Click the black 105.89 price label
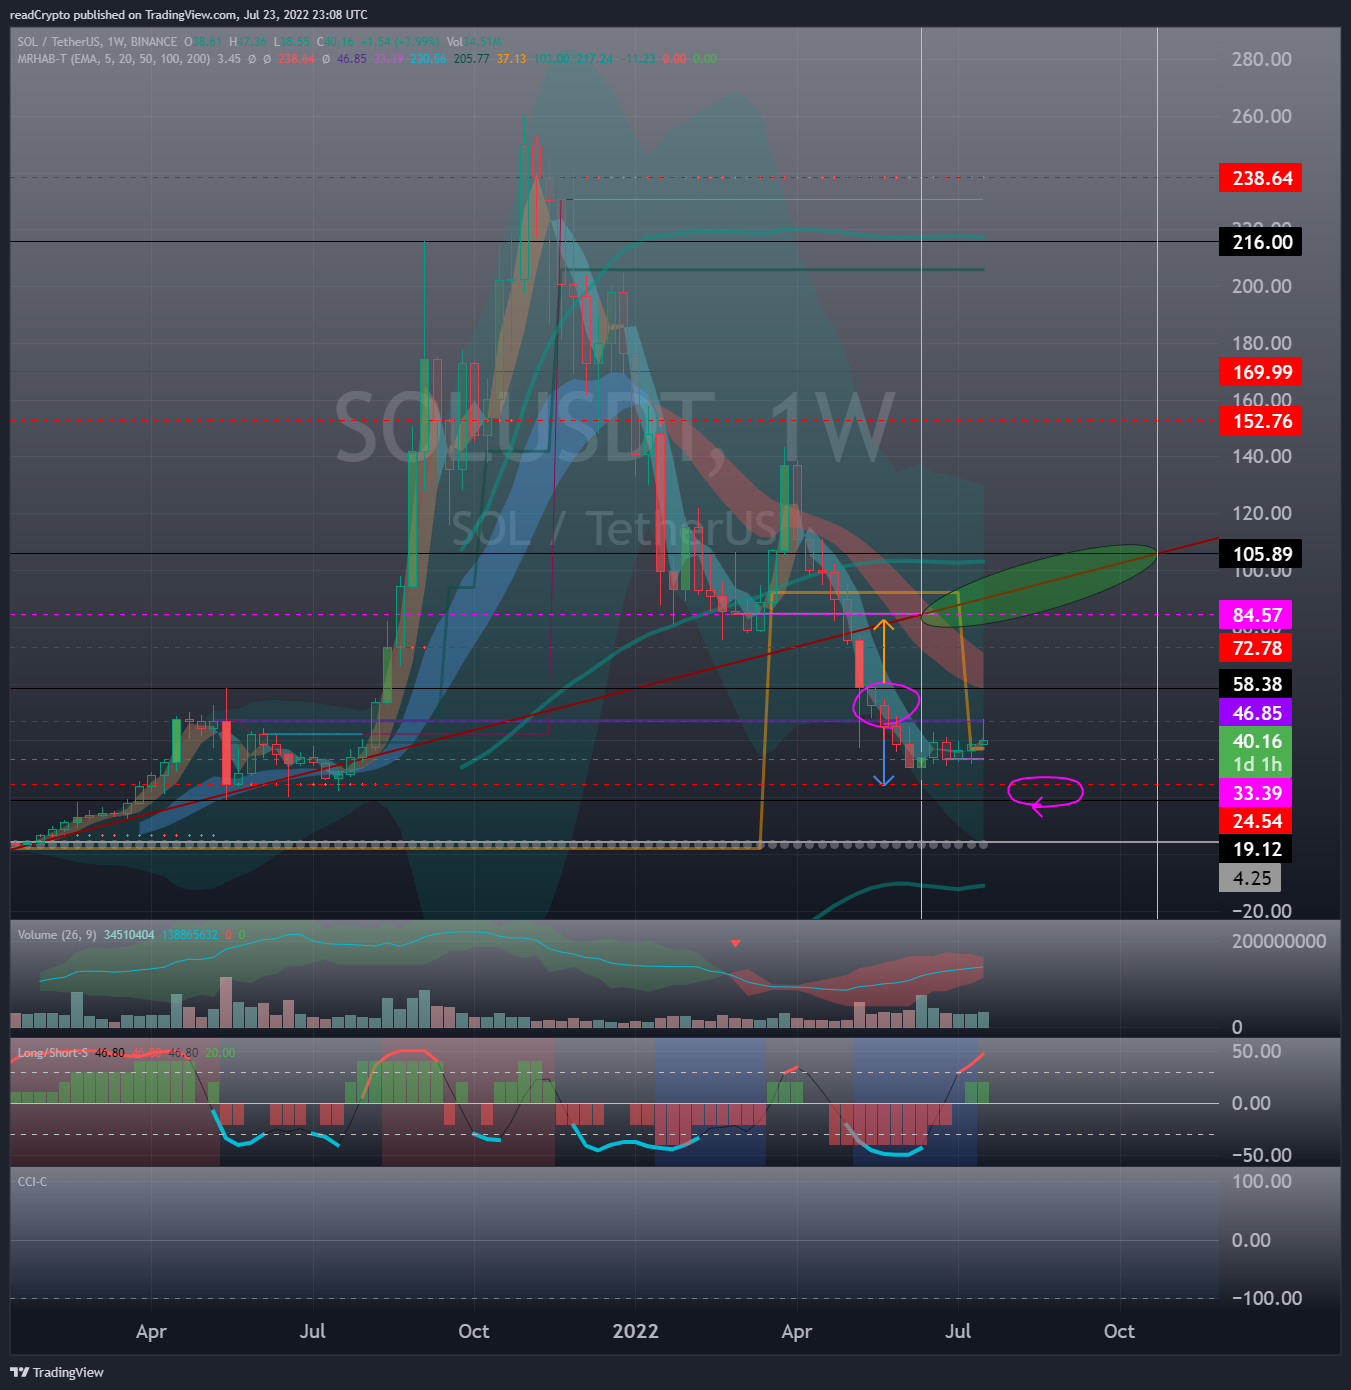Image resolution: width=1351 pixels, height=1390 pixels. click(x=1260, y=554)
